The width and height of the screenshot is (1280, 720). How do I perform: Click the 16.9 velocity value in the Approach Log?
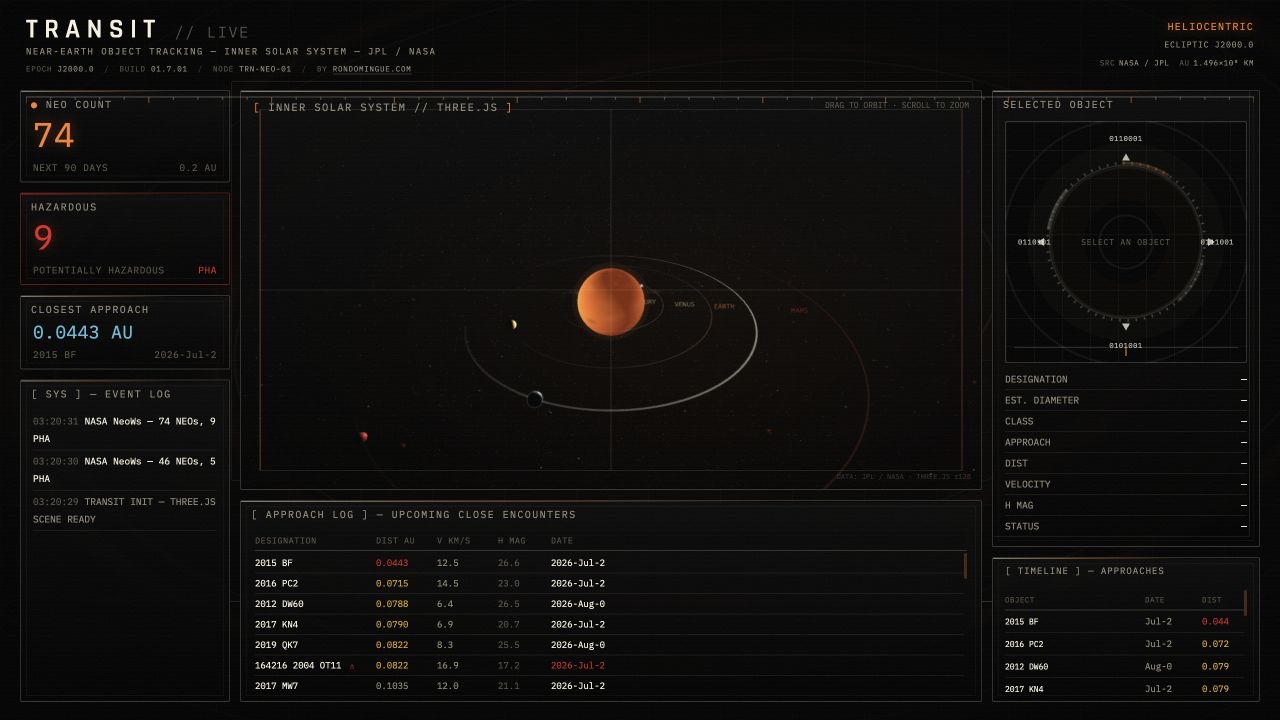[448, 666]
